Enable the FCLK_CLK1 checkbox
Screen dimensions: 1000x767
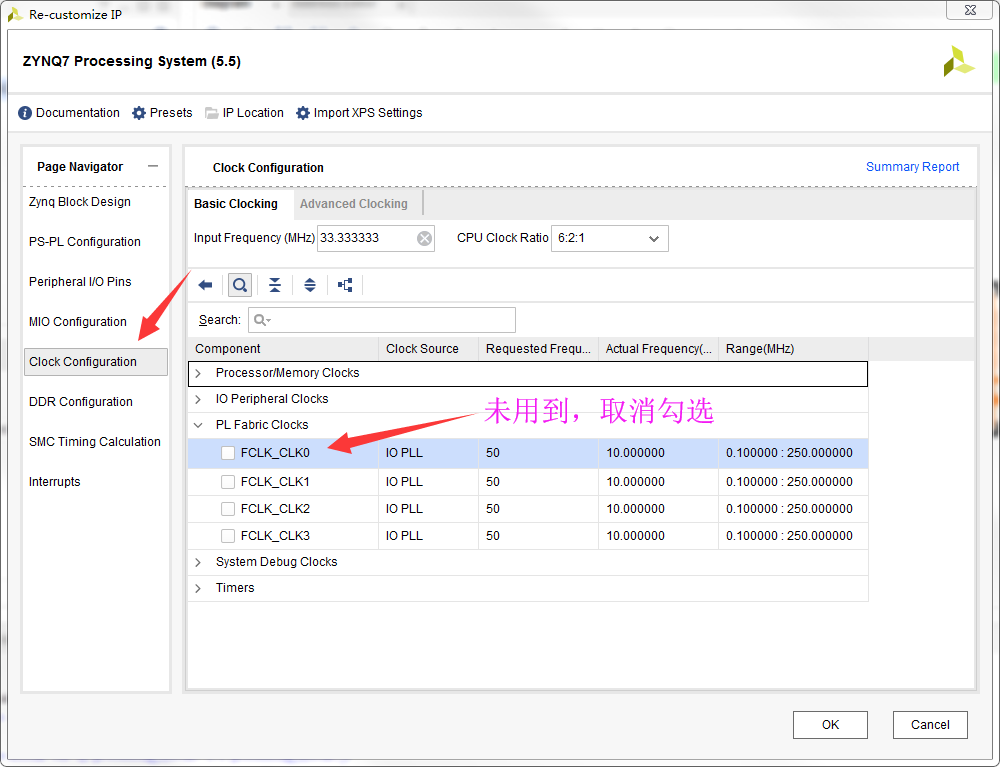point(228,482)
